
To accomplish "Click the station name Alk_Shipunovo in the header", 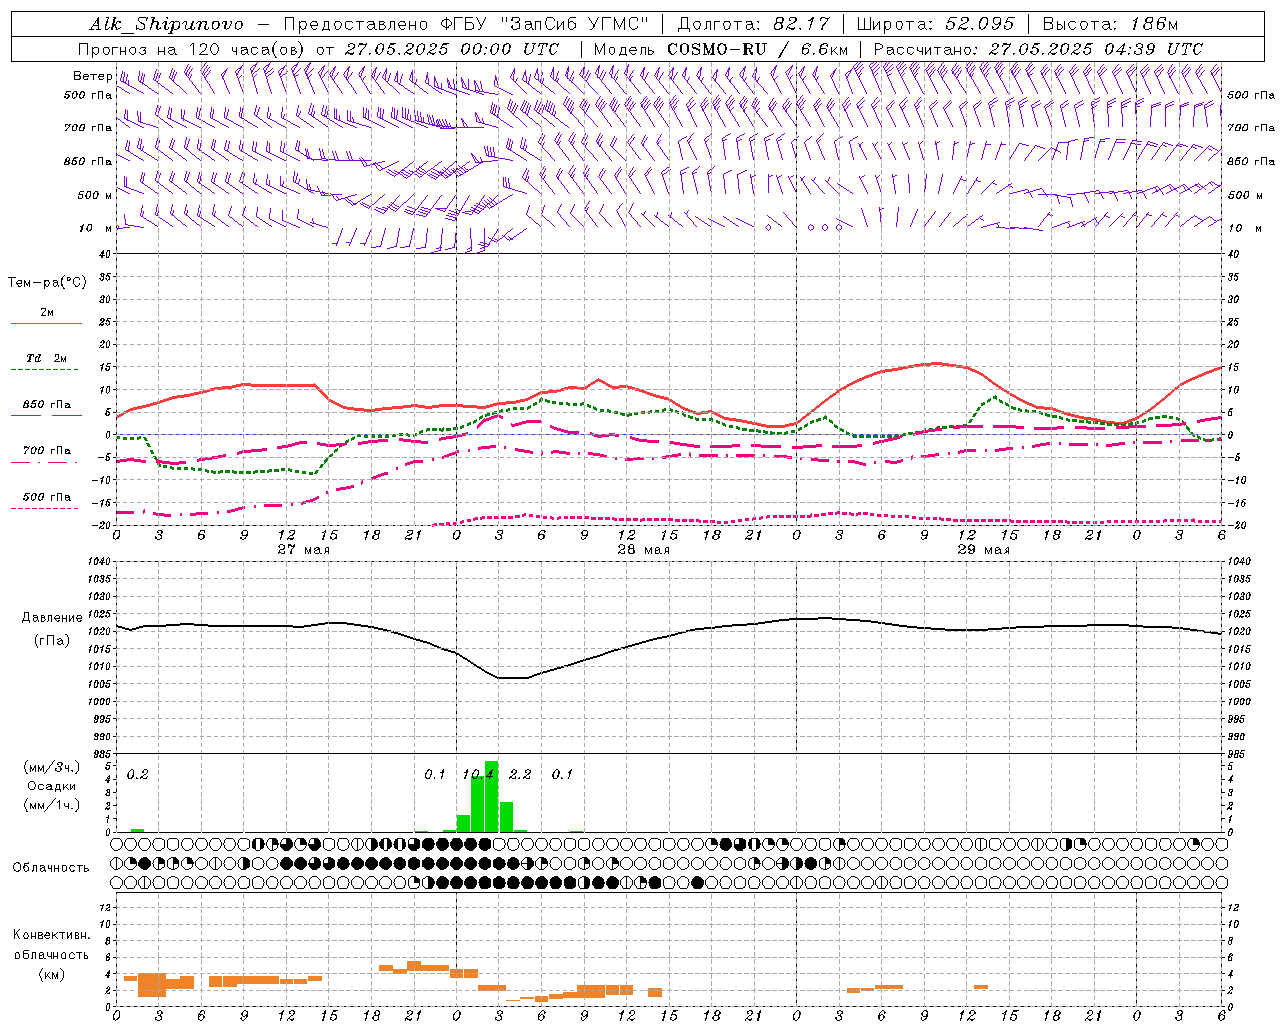I will pos(166,24).
